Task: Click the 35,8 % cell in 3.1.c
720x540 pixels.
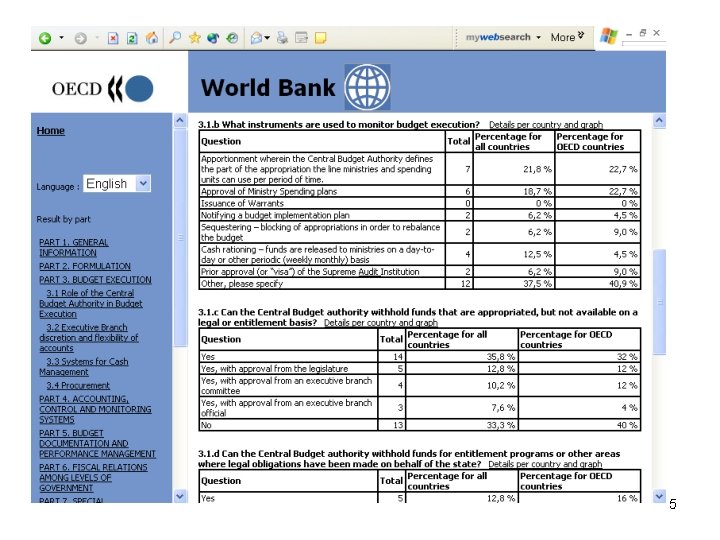Action: coord(461,357)
